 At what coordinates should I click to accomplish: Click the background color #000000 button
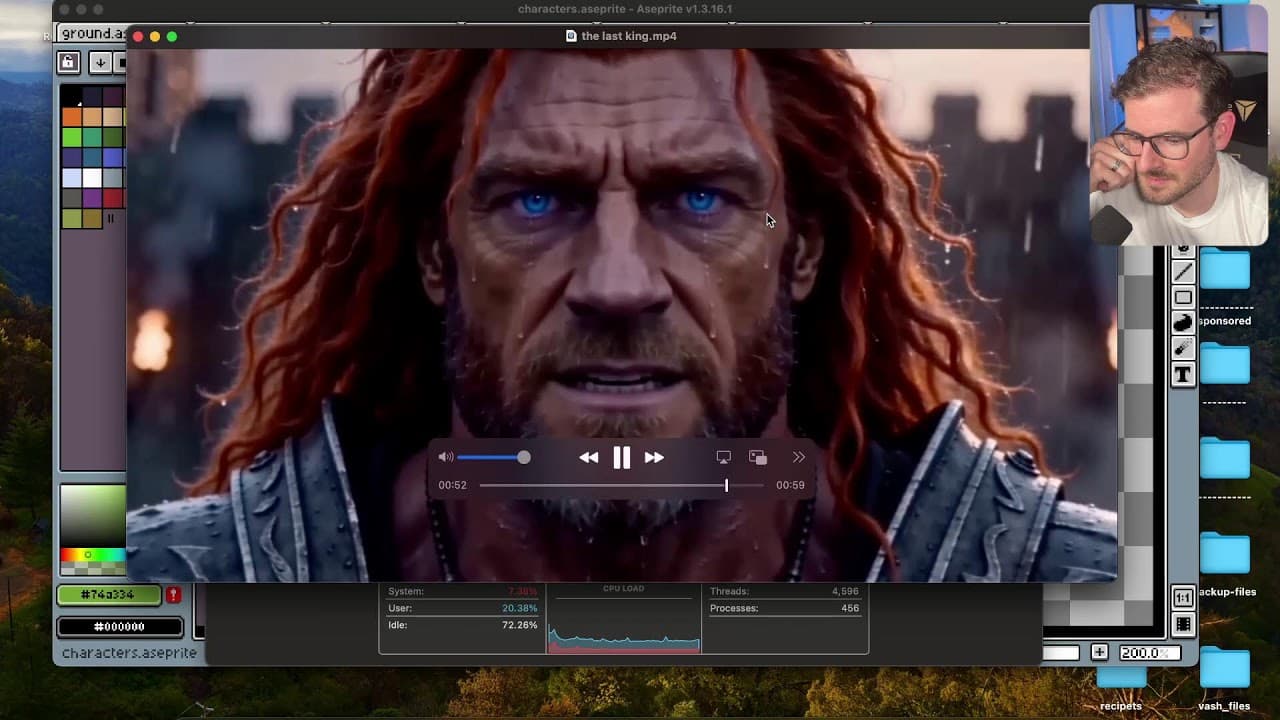click(x=119, y=627)
